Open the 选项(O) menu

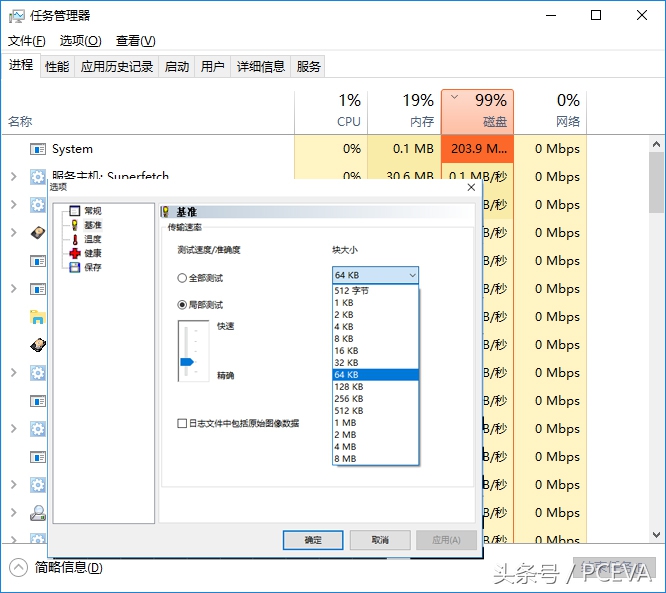pos(81,41)
